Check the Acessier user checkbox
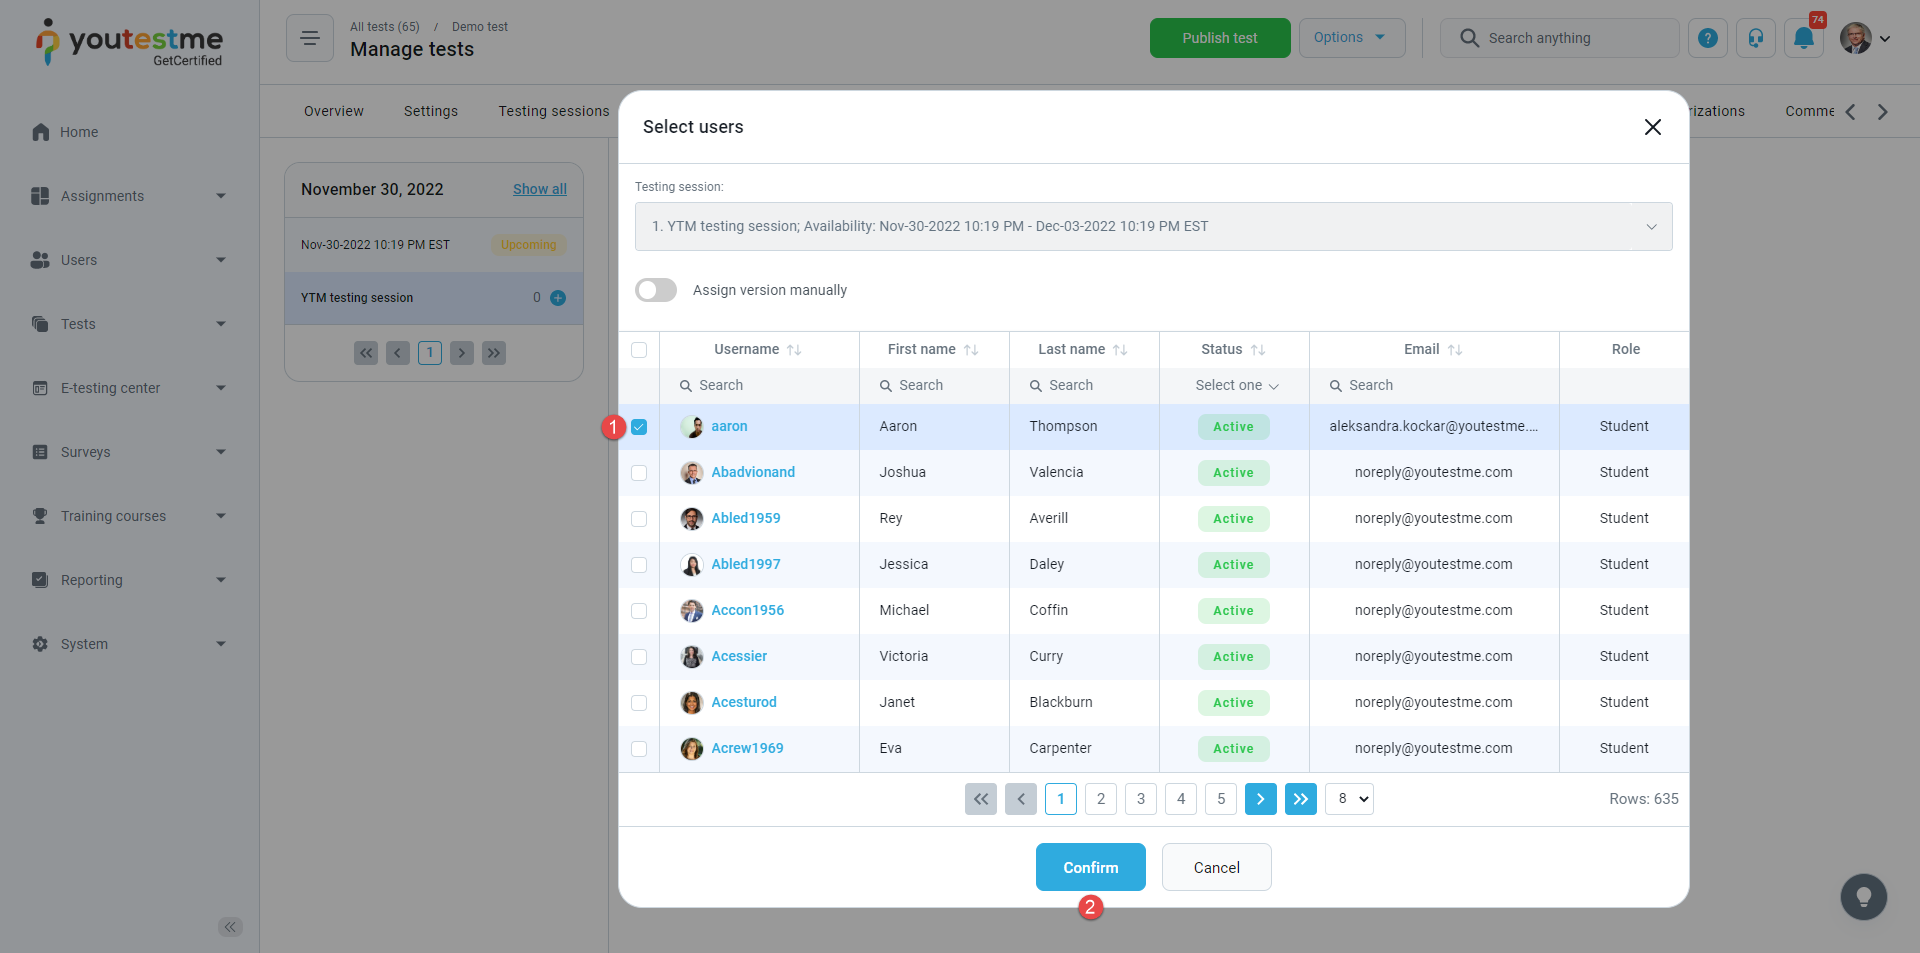This screenshot has width=1920, height=953. (x=639, y=657)
